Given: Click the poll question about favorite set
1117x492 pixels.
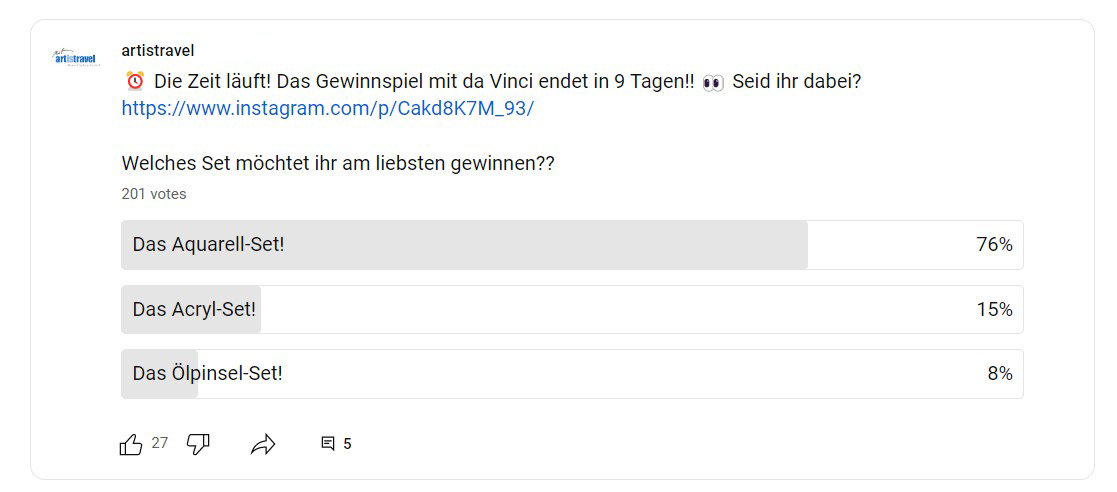Looking at the screenshot, I should [x=337, y=163].
